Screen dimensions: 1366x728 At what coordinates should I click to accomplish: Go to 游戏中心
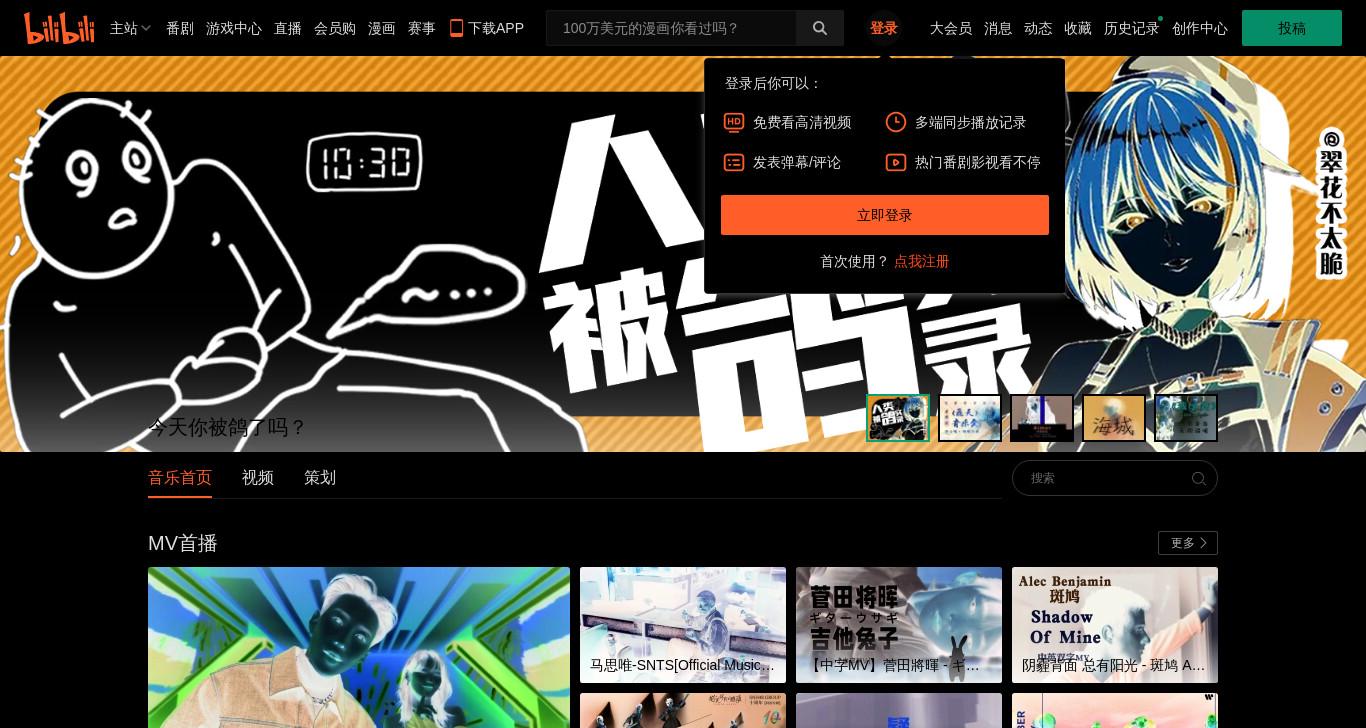pyautogui.click(x=234, y=28)
